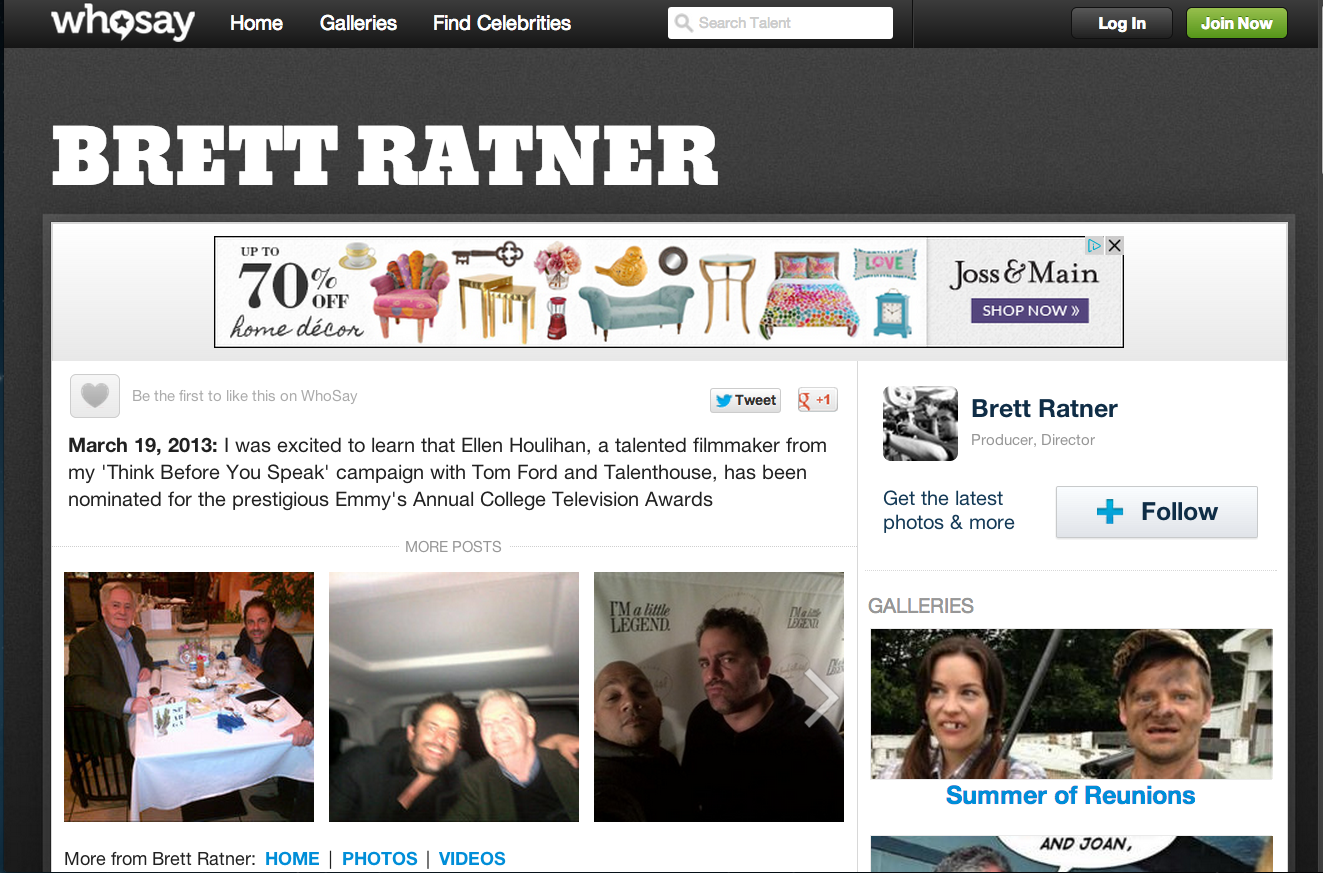Click the 'Be the first to like this on WhoSay' text

coord(245,396)
